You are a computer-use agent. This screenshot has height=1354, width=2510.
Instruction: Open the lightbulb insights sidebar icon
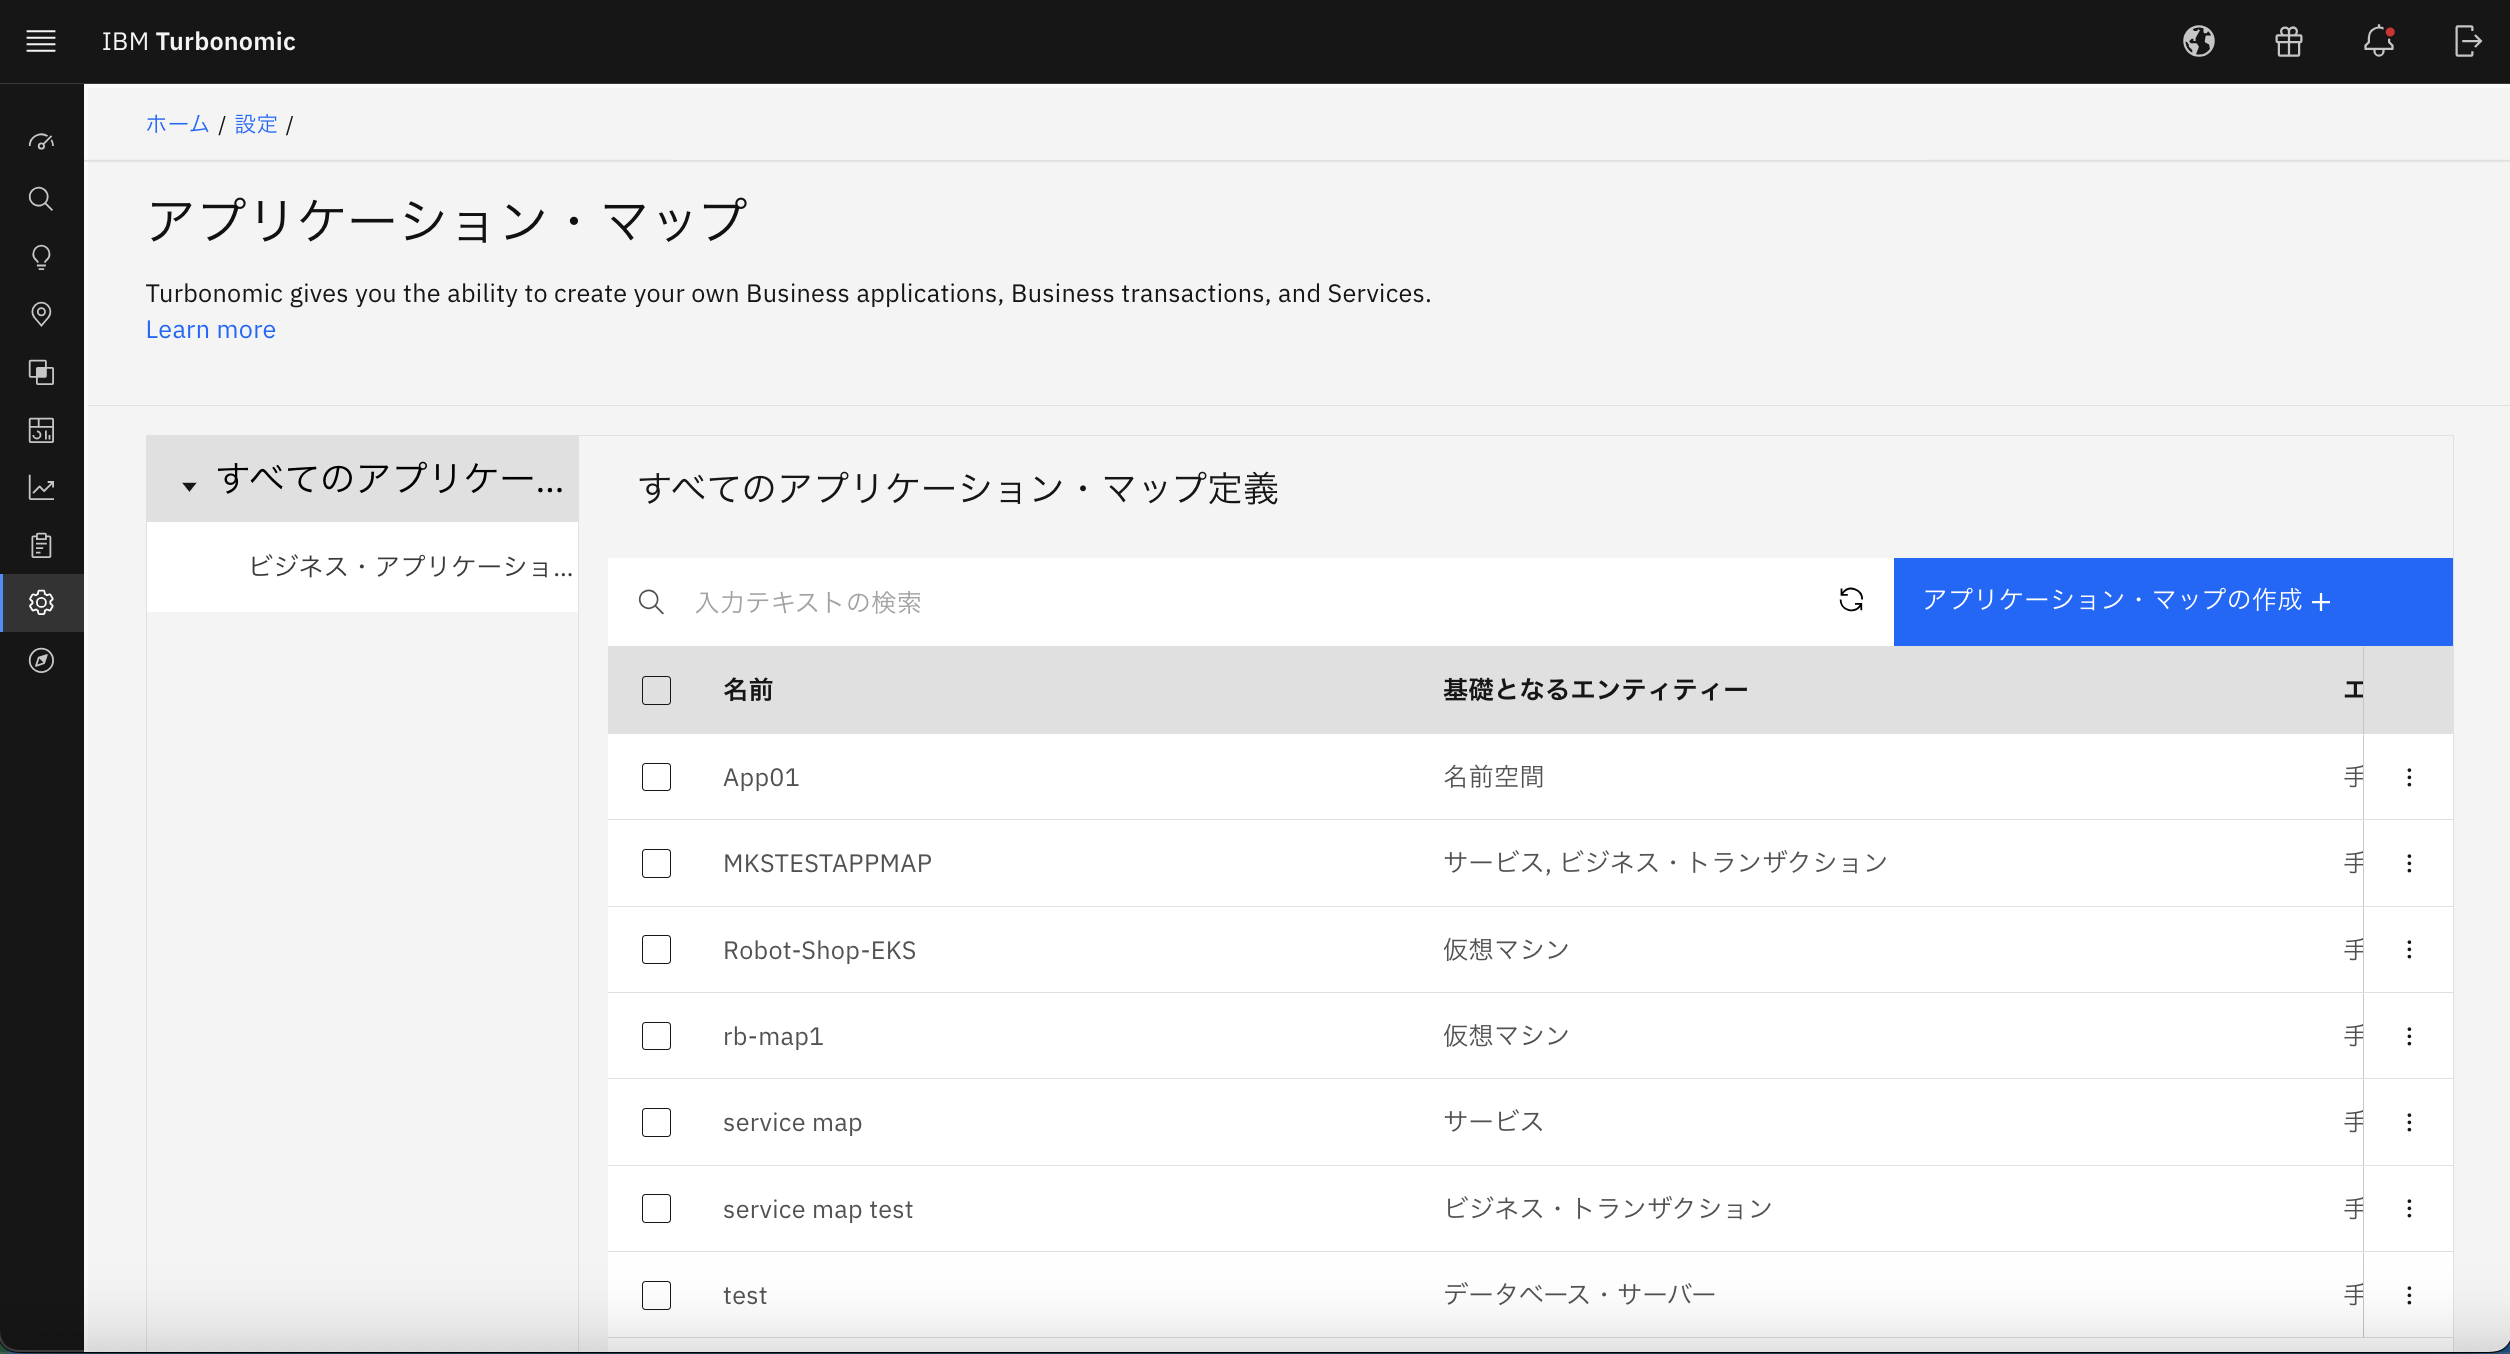(x=41, y=257)
